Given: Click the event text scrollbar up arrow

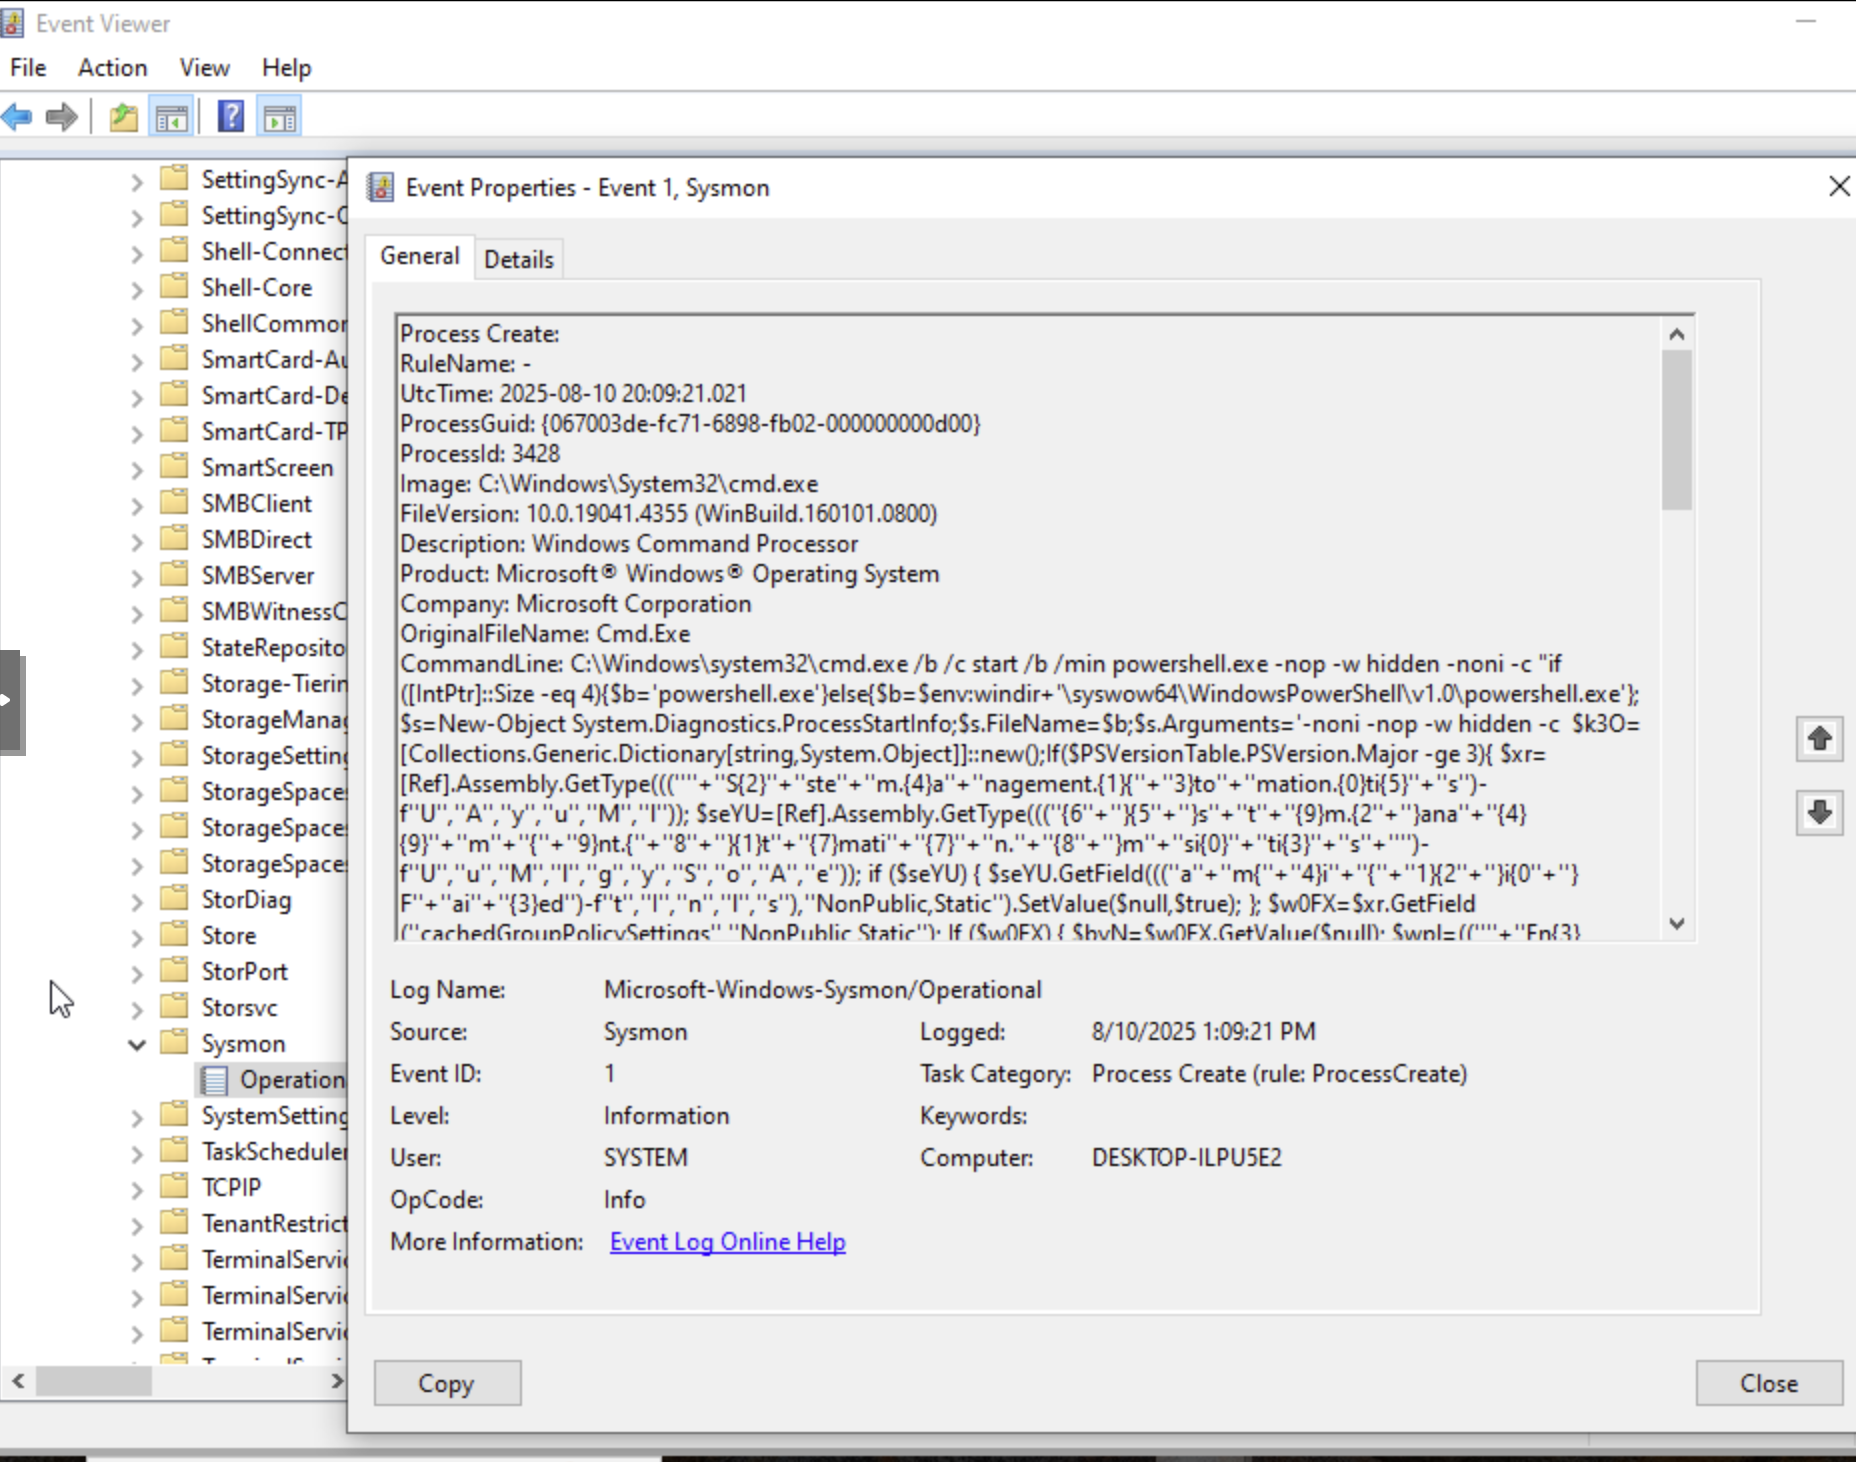Looking at the screenshot, I should (1677, 334).
